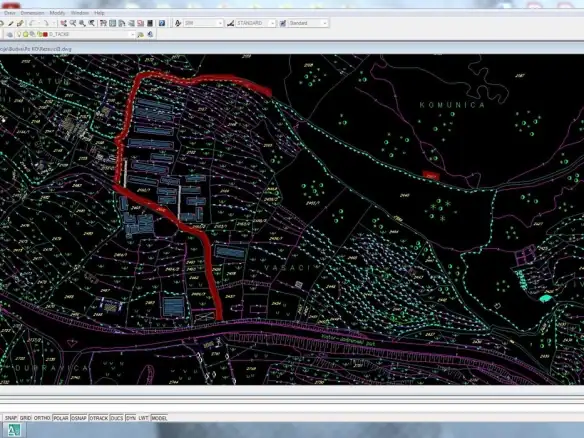
Task: Toggle OTRACK in status bar
Action: 99,418
